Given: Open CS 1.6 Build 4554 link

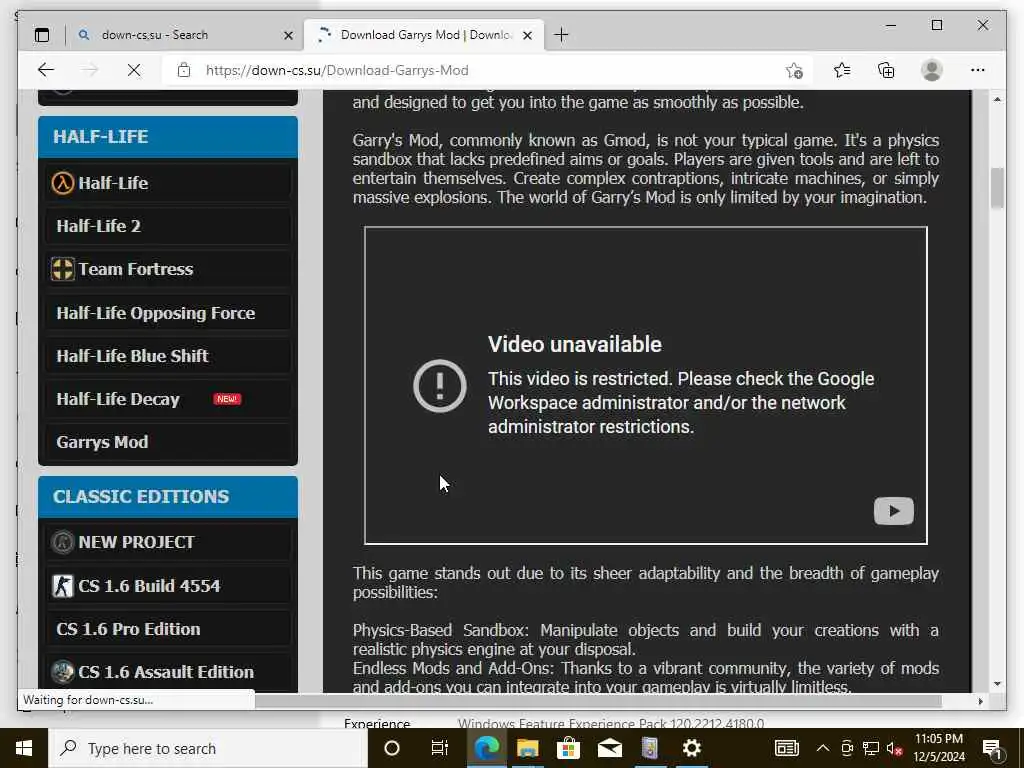Looking at the screenshot, I should point(168,586).
